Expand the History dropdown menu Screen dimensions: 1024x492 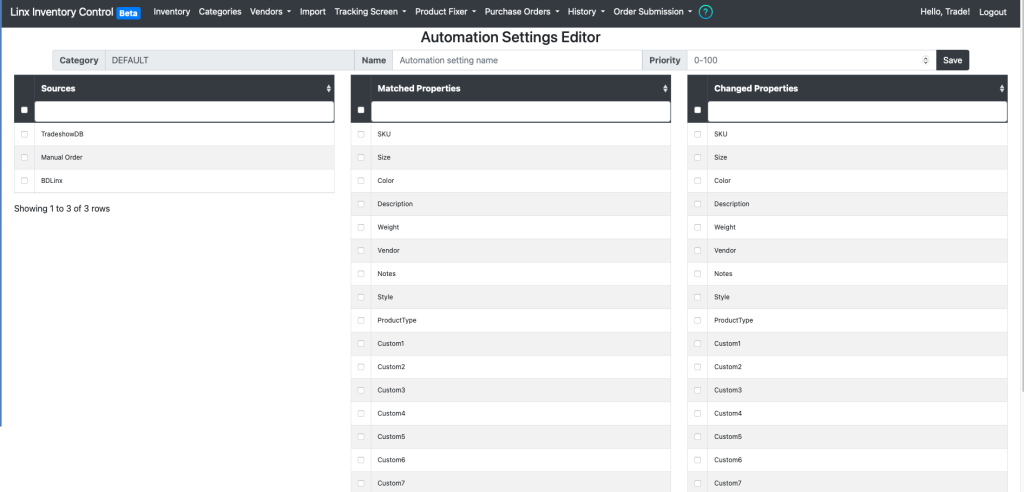pos(586,12)
